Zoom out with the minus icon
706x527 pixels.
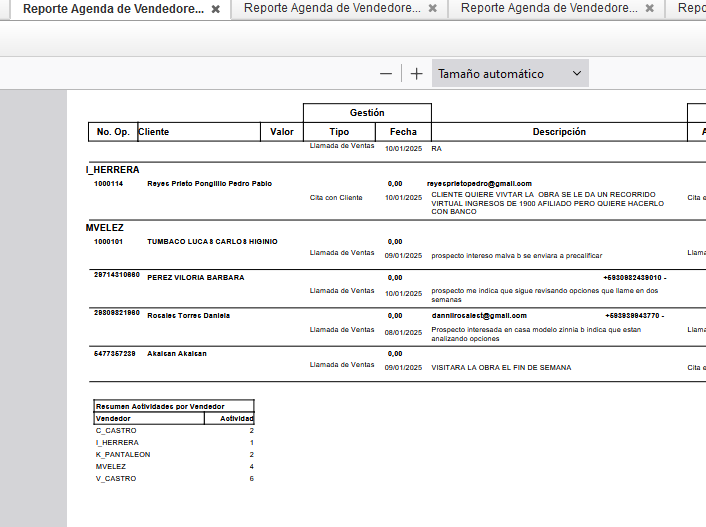point(386,74)
